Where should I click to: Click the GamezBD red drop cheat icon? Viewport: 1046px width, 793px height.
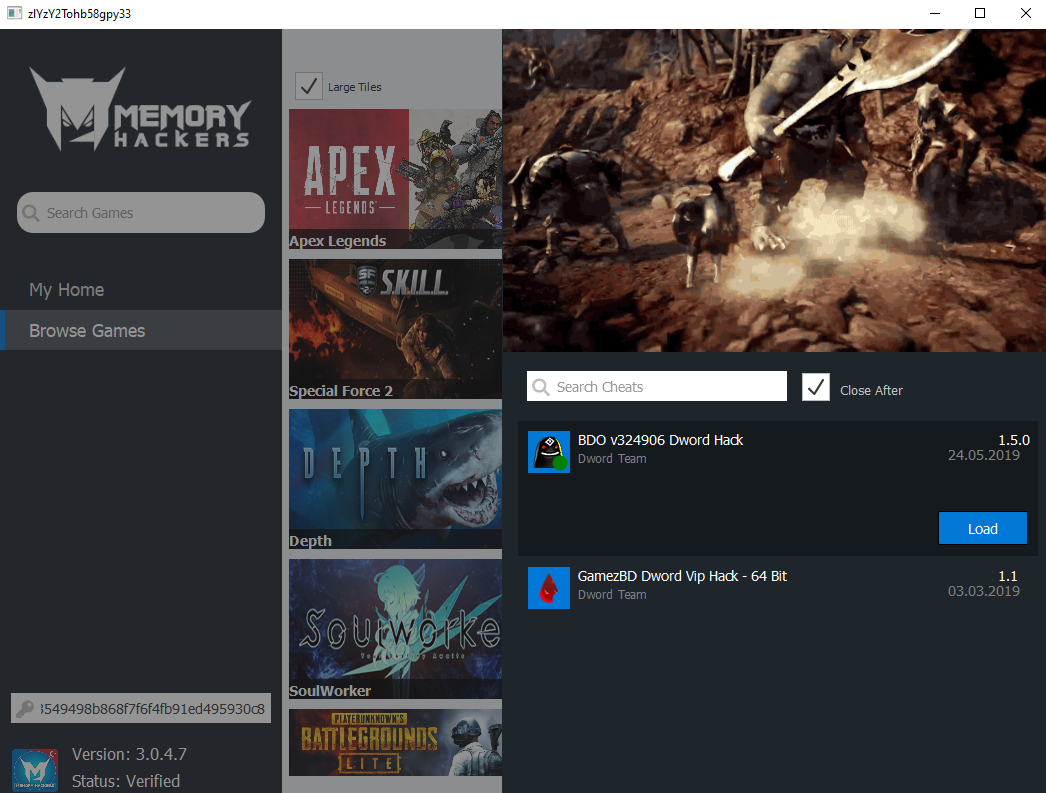click(x=548, y=588)
